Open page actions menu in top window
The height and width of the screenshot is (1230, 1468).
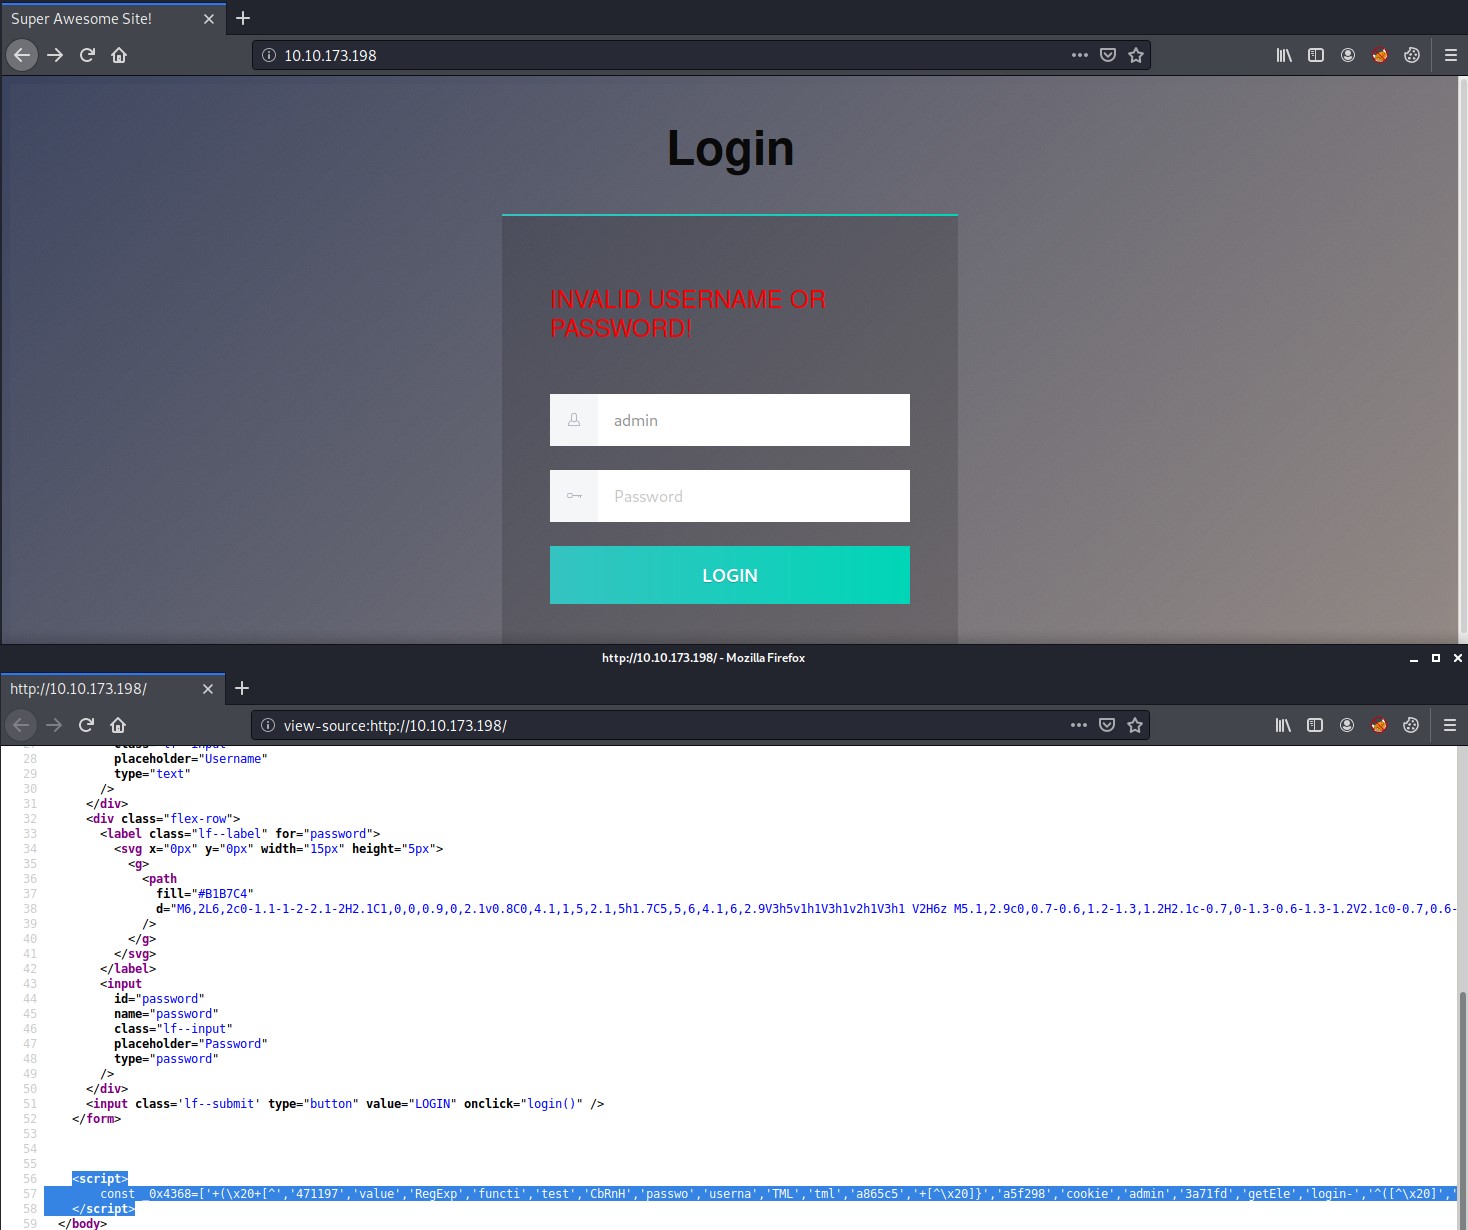pos(1080,55)
